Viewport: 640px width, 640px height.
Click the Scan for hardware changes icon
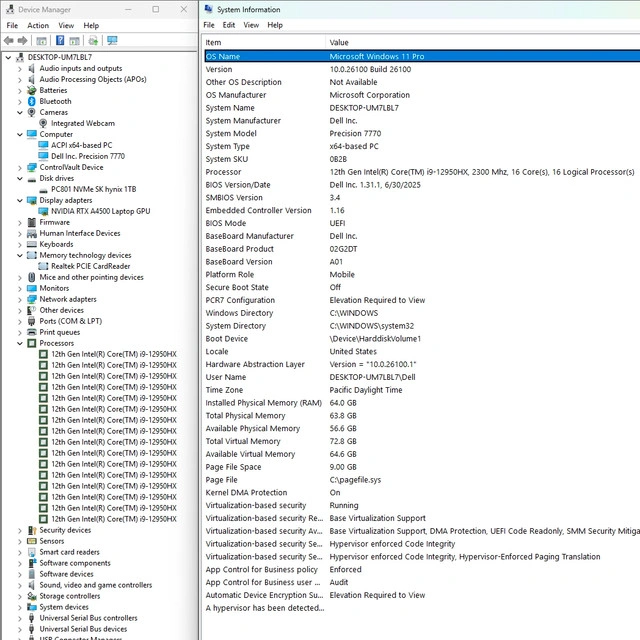(112, 41)
